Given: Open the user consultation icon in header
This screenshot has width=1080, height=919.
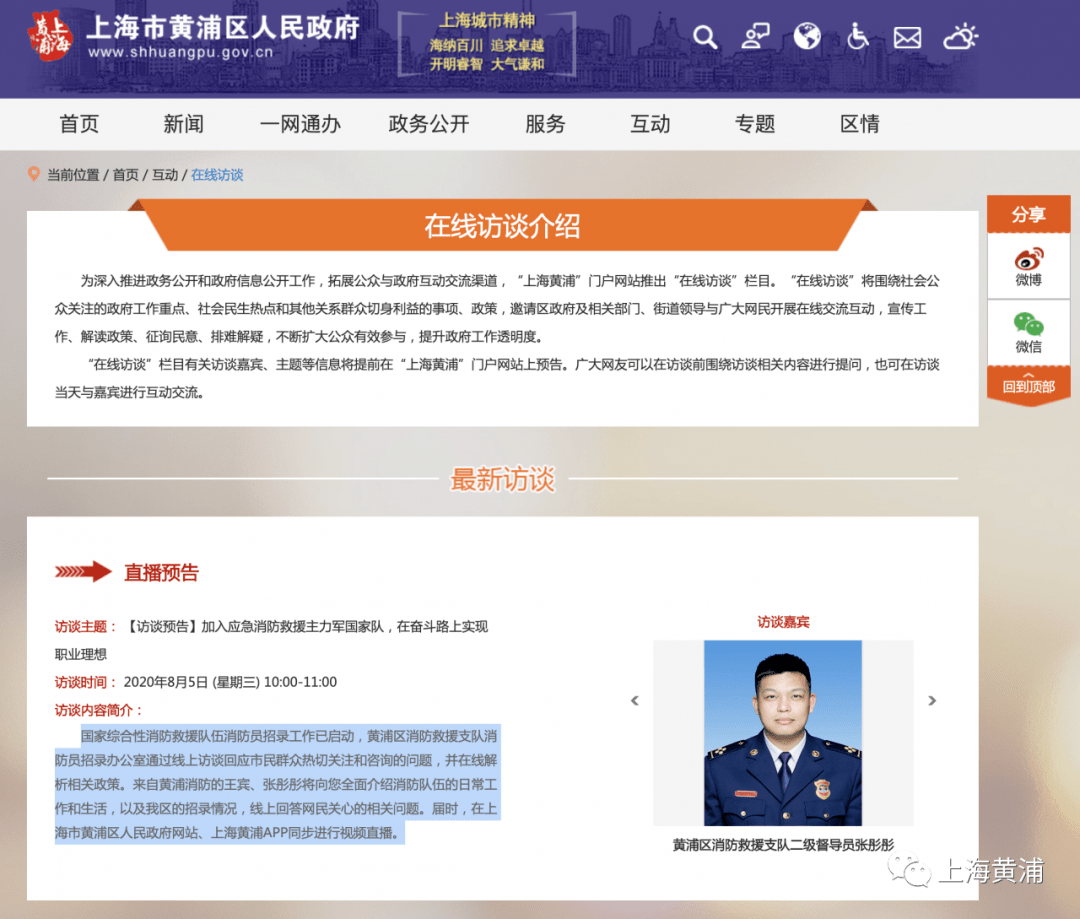Looking at the screenshot, I should [x=756, y=37].
